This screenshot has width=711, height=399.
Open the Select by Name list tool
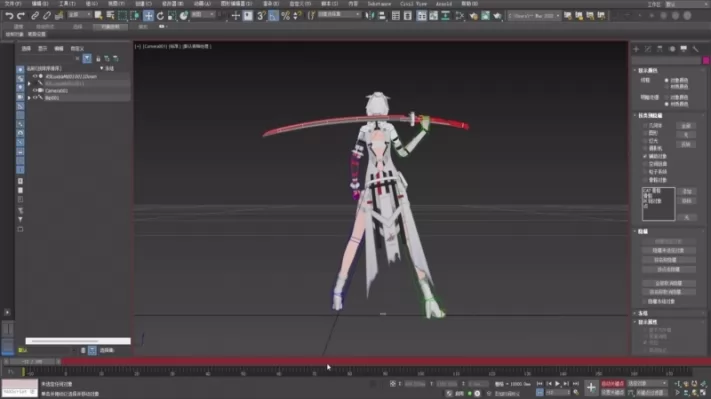coord(110,16)
